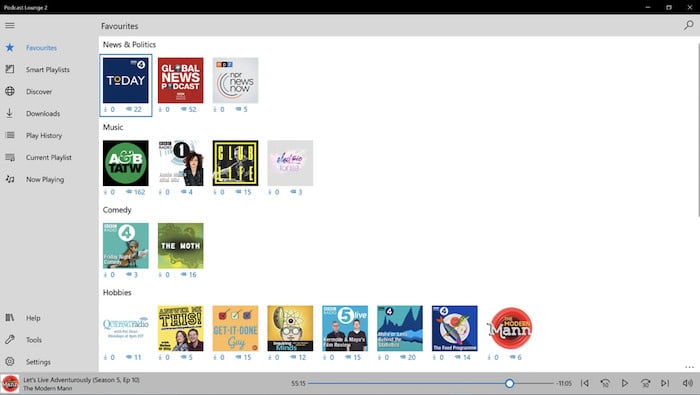Open the Get-It-Done Guy tile
The height and width of the screenshot is (395, 700).
(x=235, y=328)
